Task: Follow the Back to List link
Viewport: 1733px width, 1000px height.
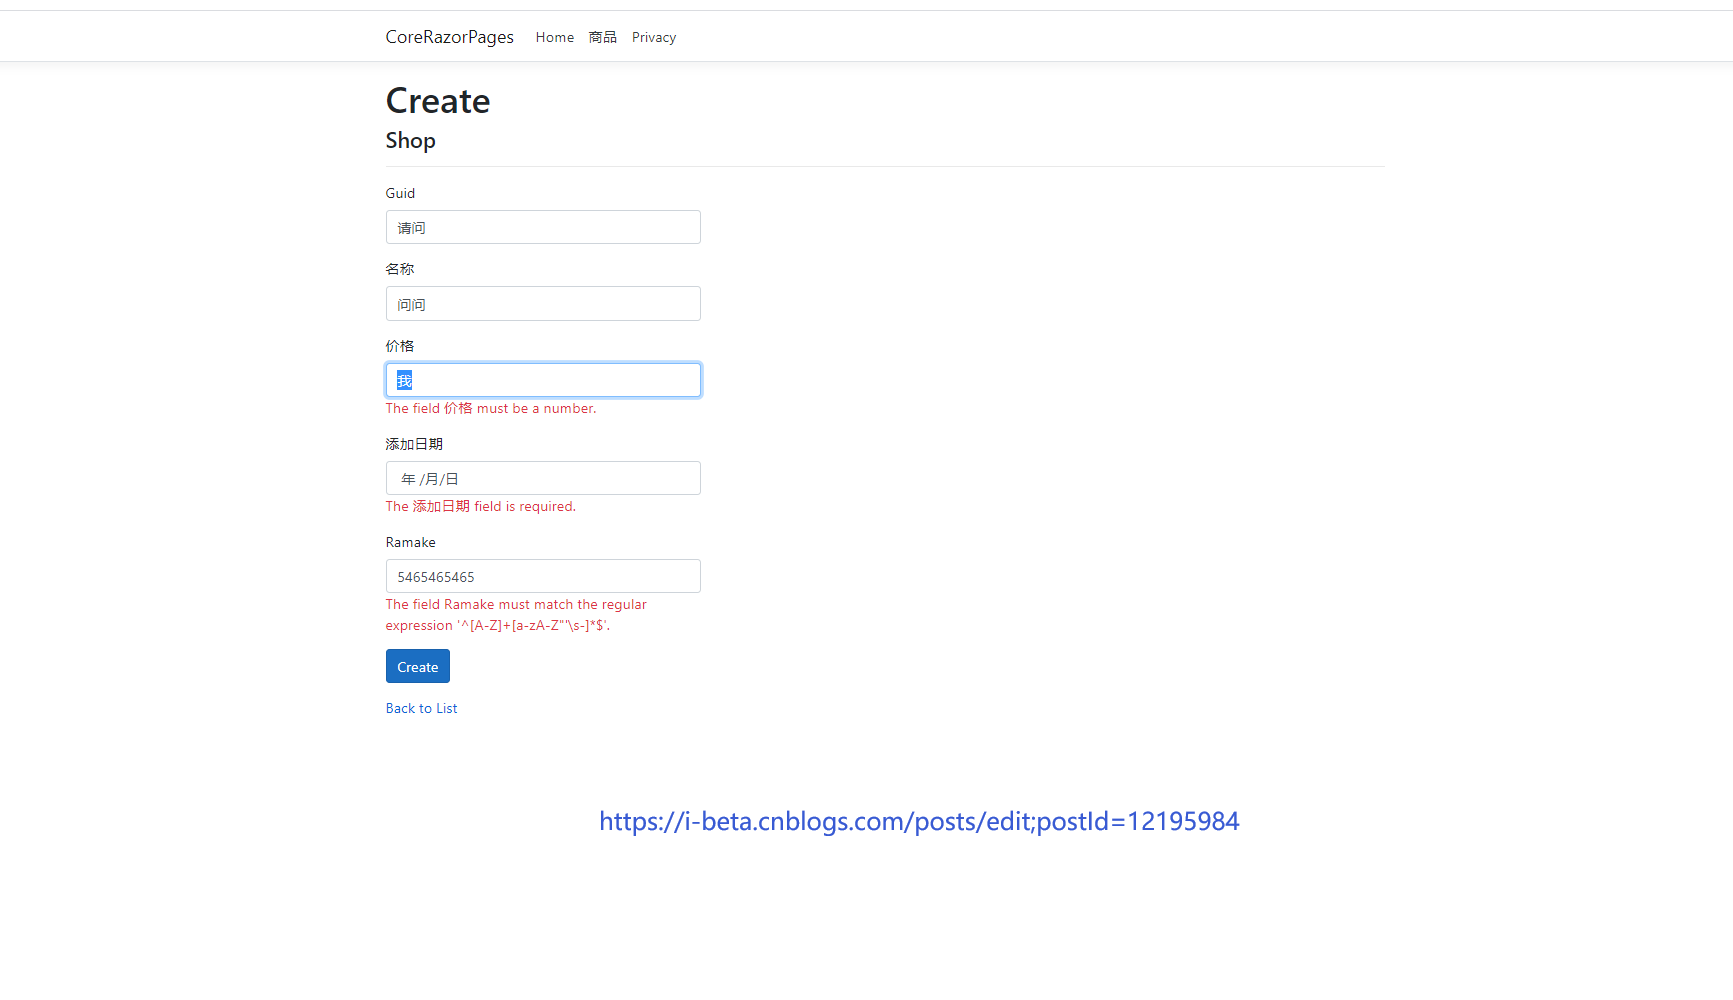Action: pos(421,708)
